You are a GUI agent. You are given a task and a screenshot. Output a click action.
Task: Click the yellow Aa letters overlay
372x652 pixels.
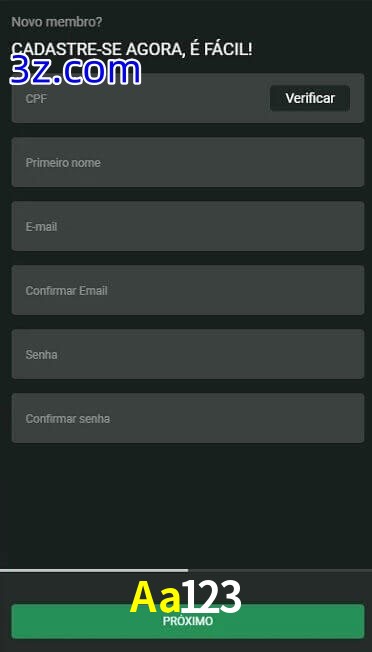coord(156,597)
